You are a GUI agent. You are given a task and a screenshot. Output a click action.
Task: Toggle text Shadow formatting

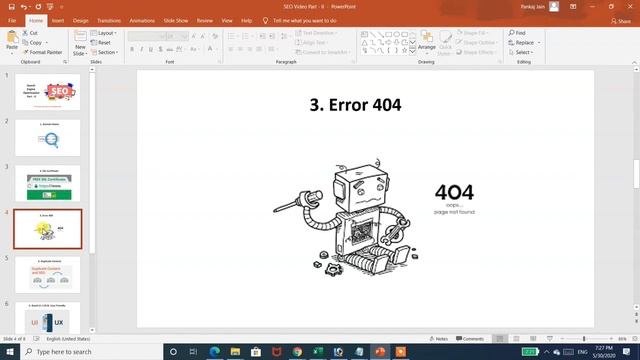click(160, 49)
